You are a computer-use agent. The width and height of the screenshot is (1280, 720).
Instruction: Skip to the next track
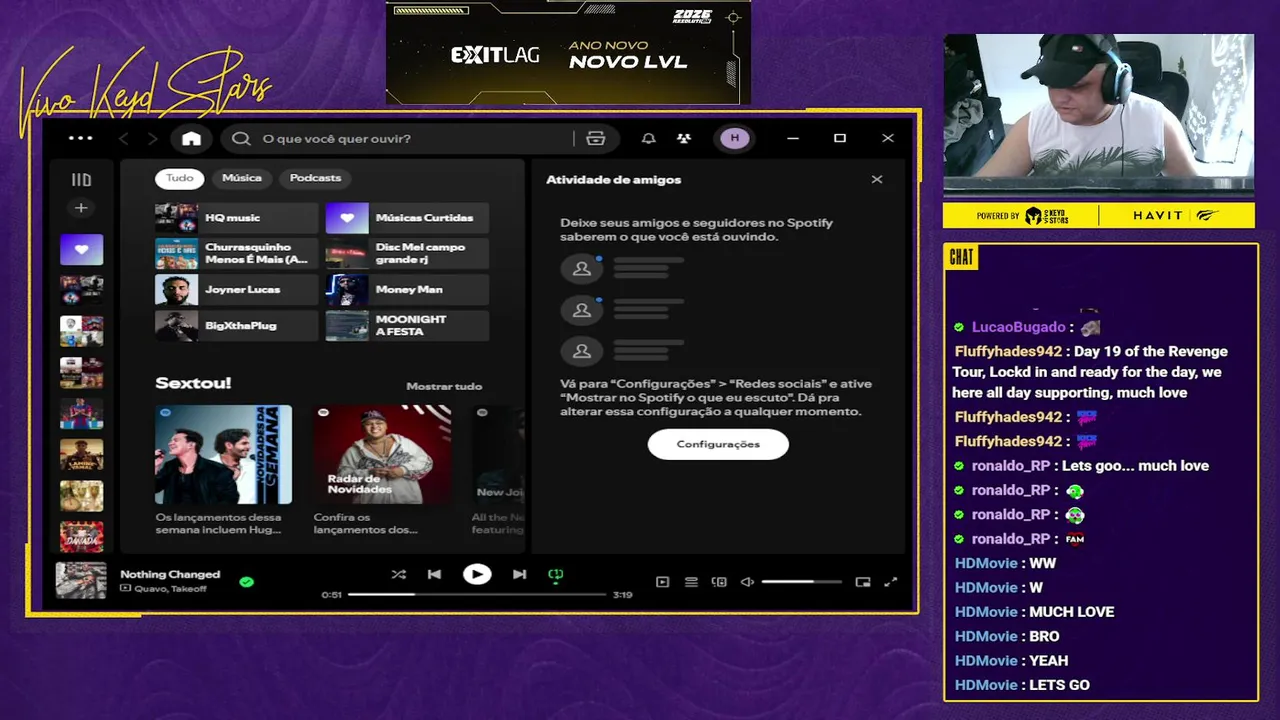pyautogui.click(x=519, y=574)
